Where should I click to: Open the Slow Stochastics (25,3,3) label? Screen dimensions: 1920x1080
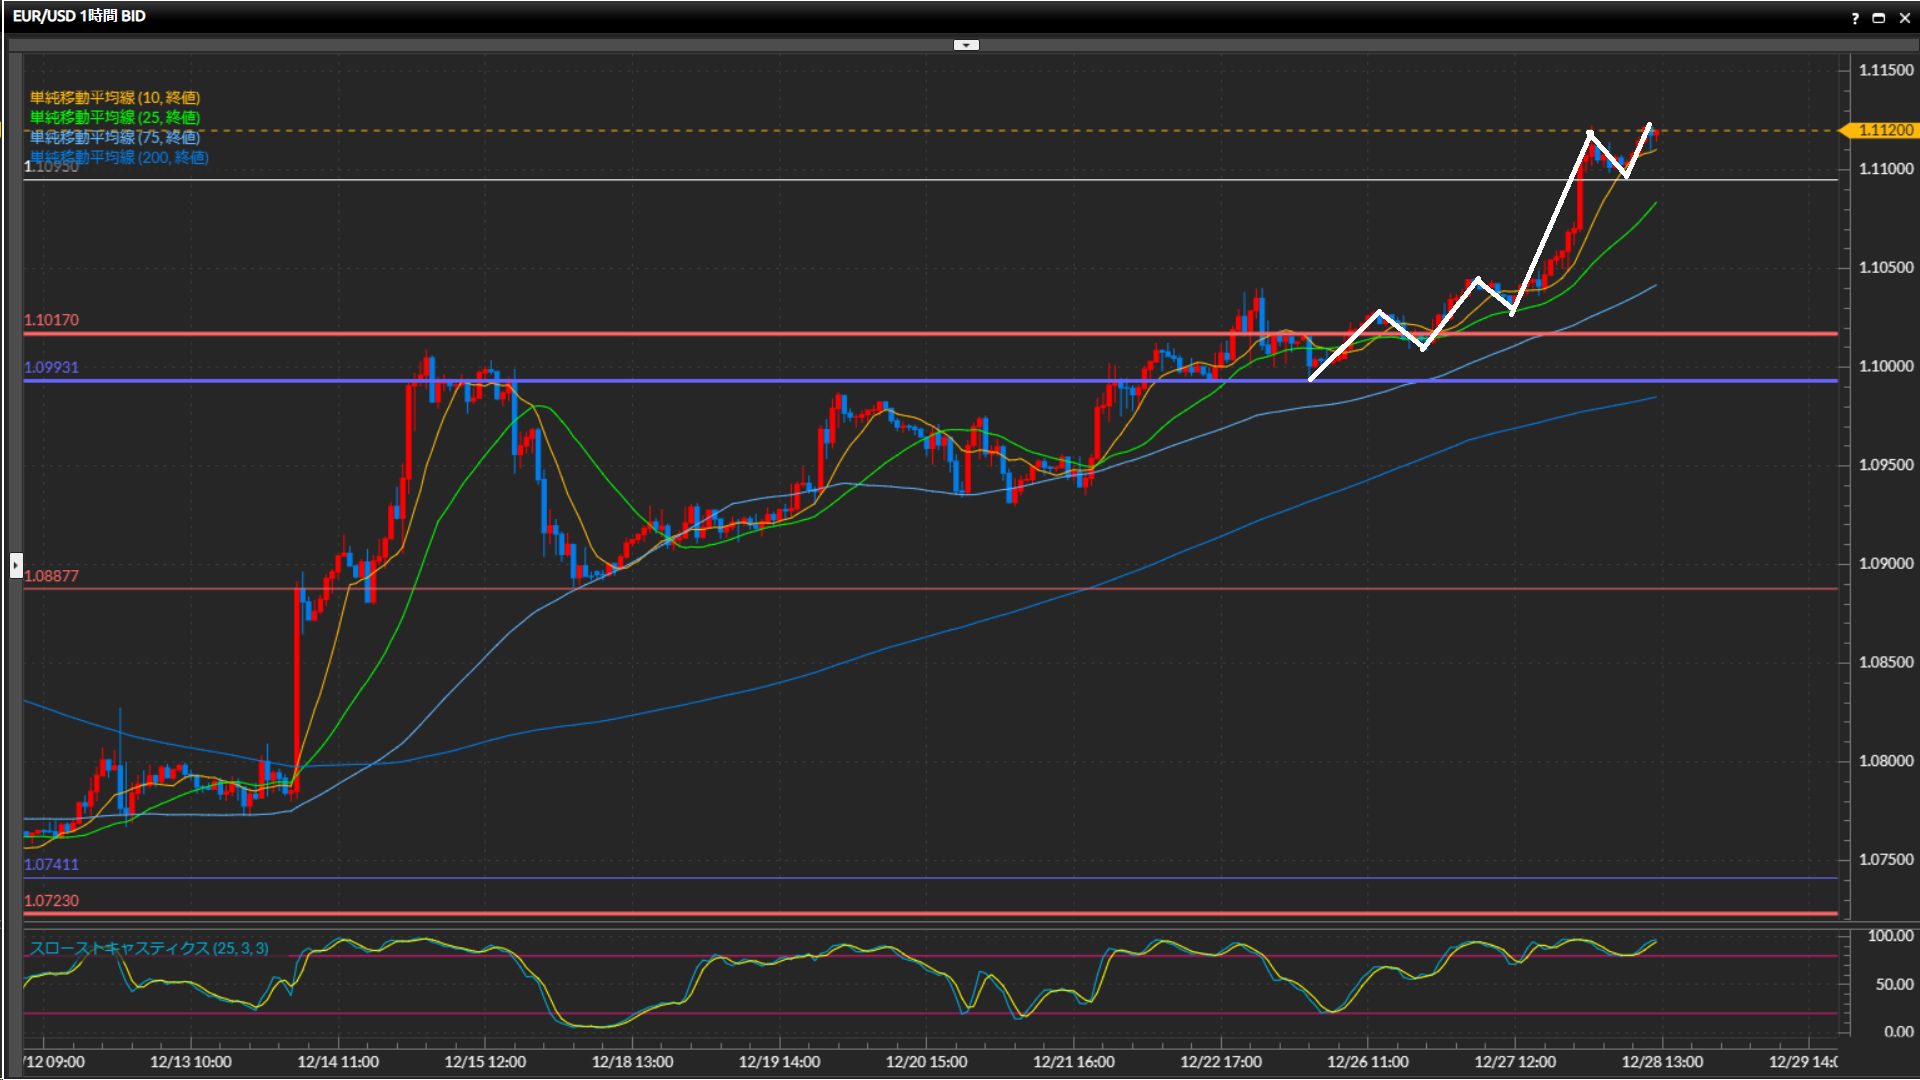pos(148,948)
